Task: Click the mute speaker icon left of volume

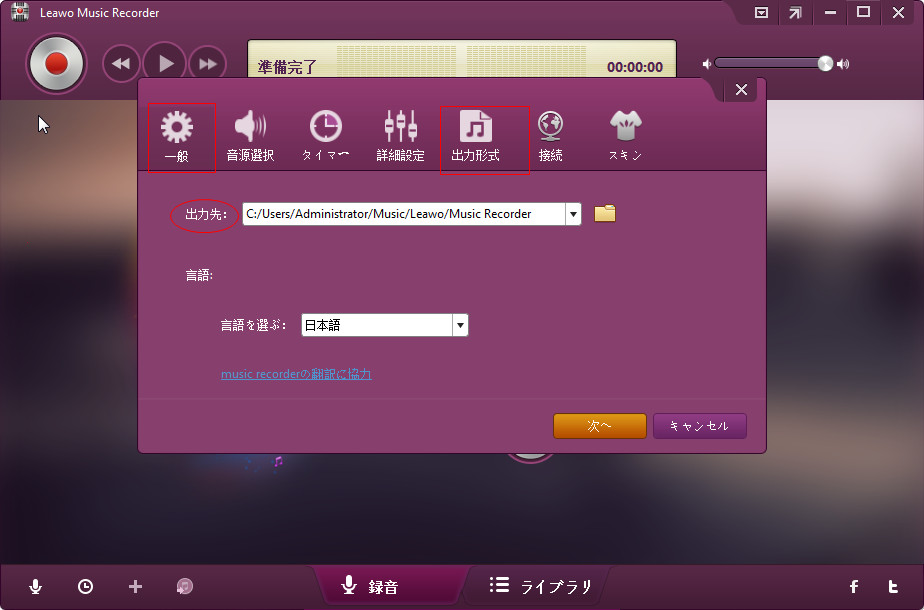Action: 707,64
